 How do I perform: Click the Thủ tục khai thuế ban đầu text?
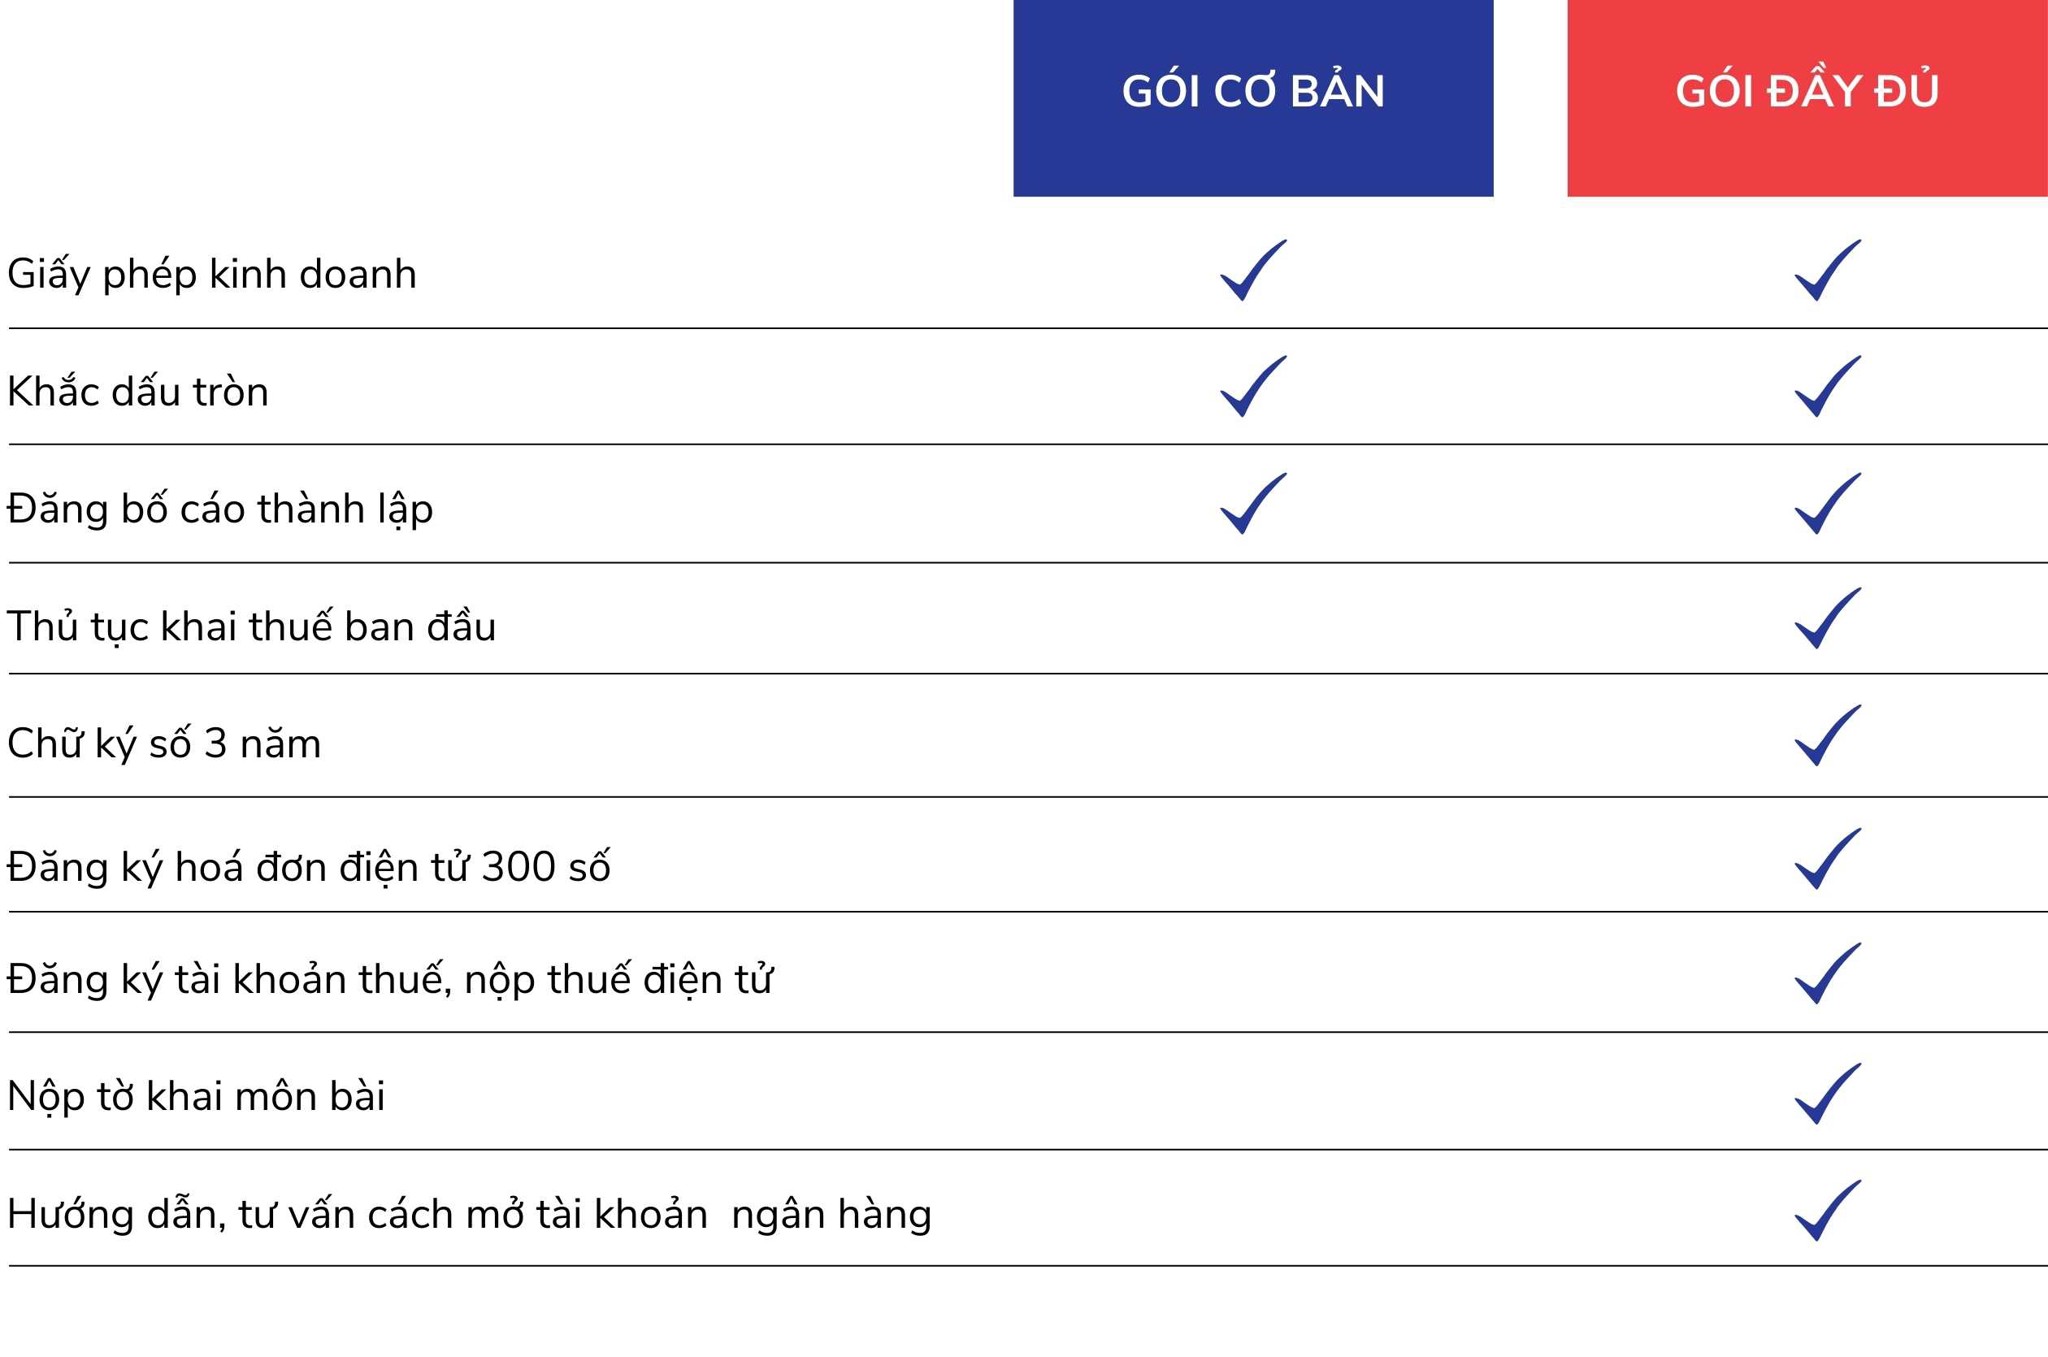[x=251, y=627]
